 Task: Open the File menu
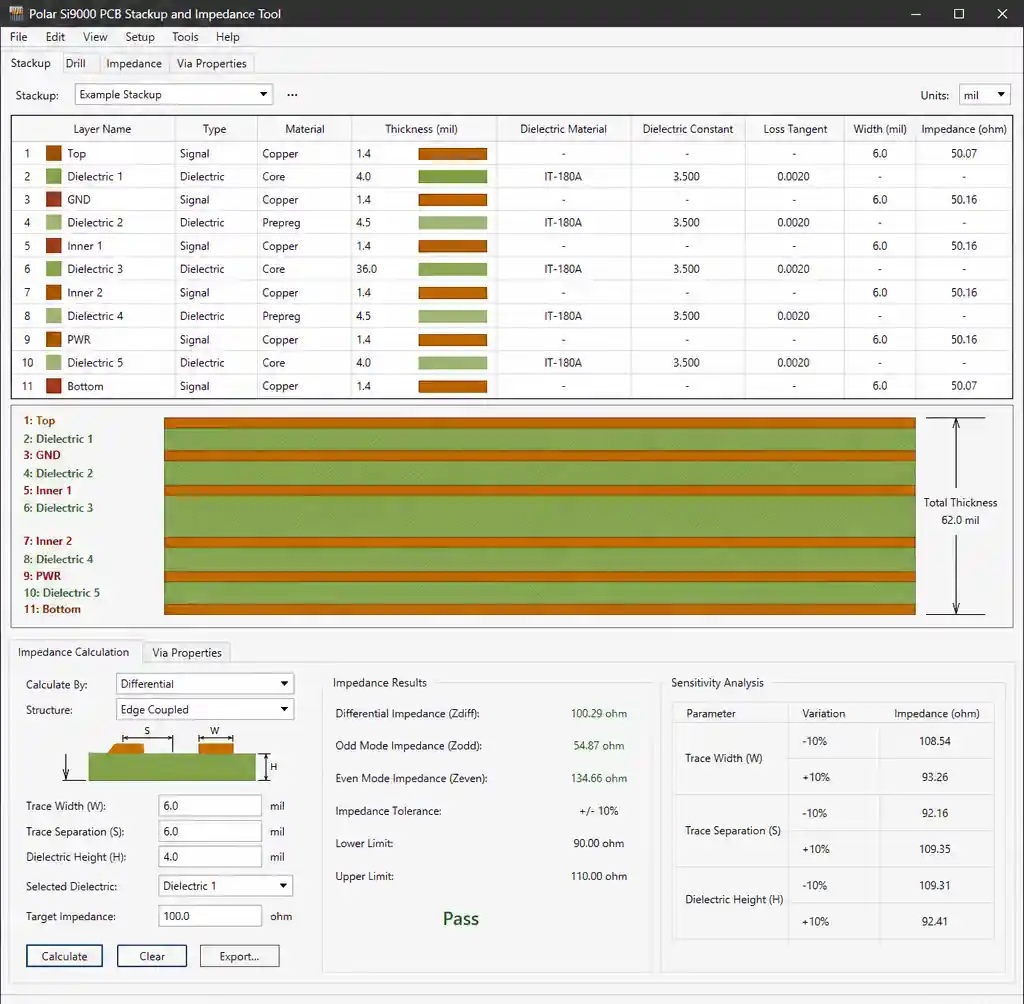(x=18, y=37)
